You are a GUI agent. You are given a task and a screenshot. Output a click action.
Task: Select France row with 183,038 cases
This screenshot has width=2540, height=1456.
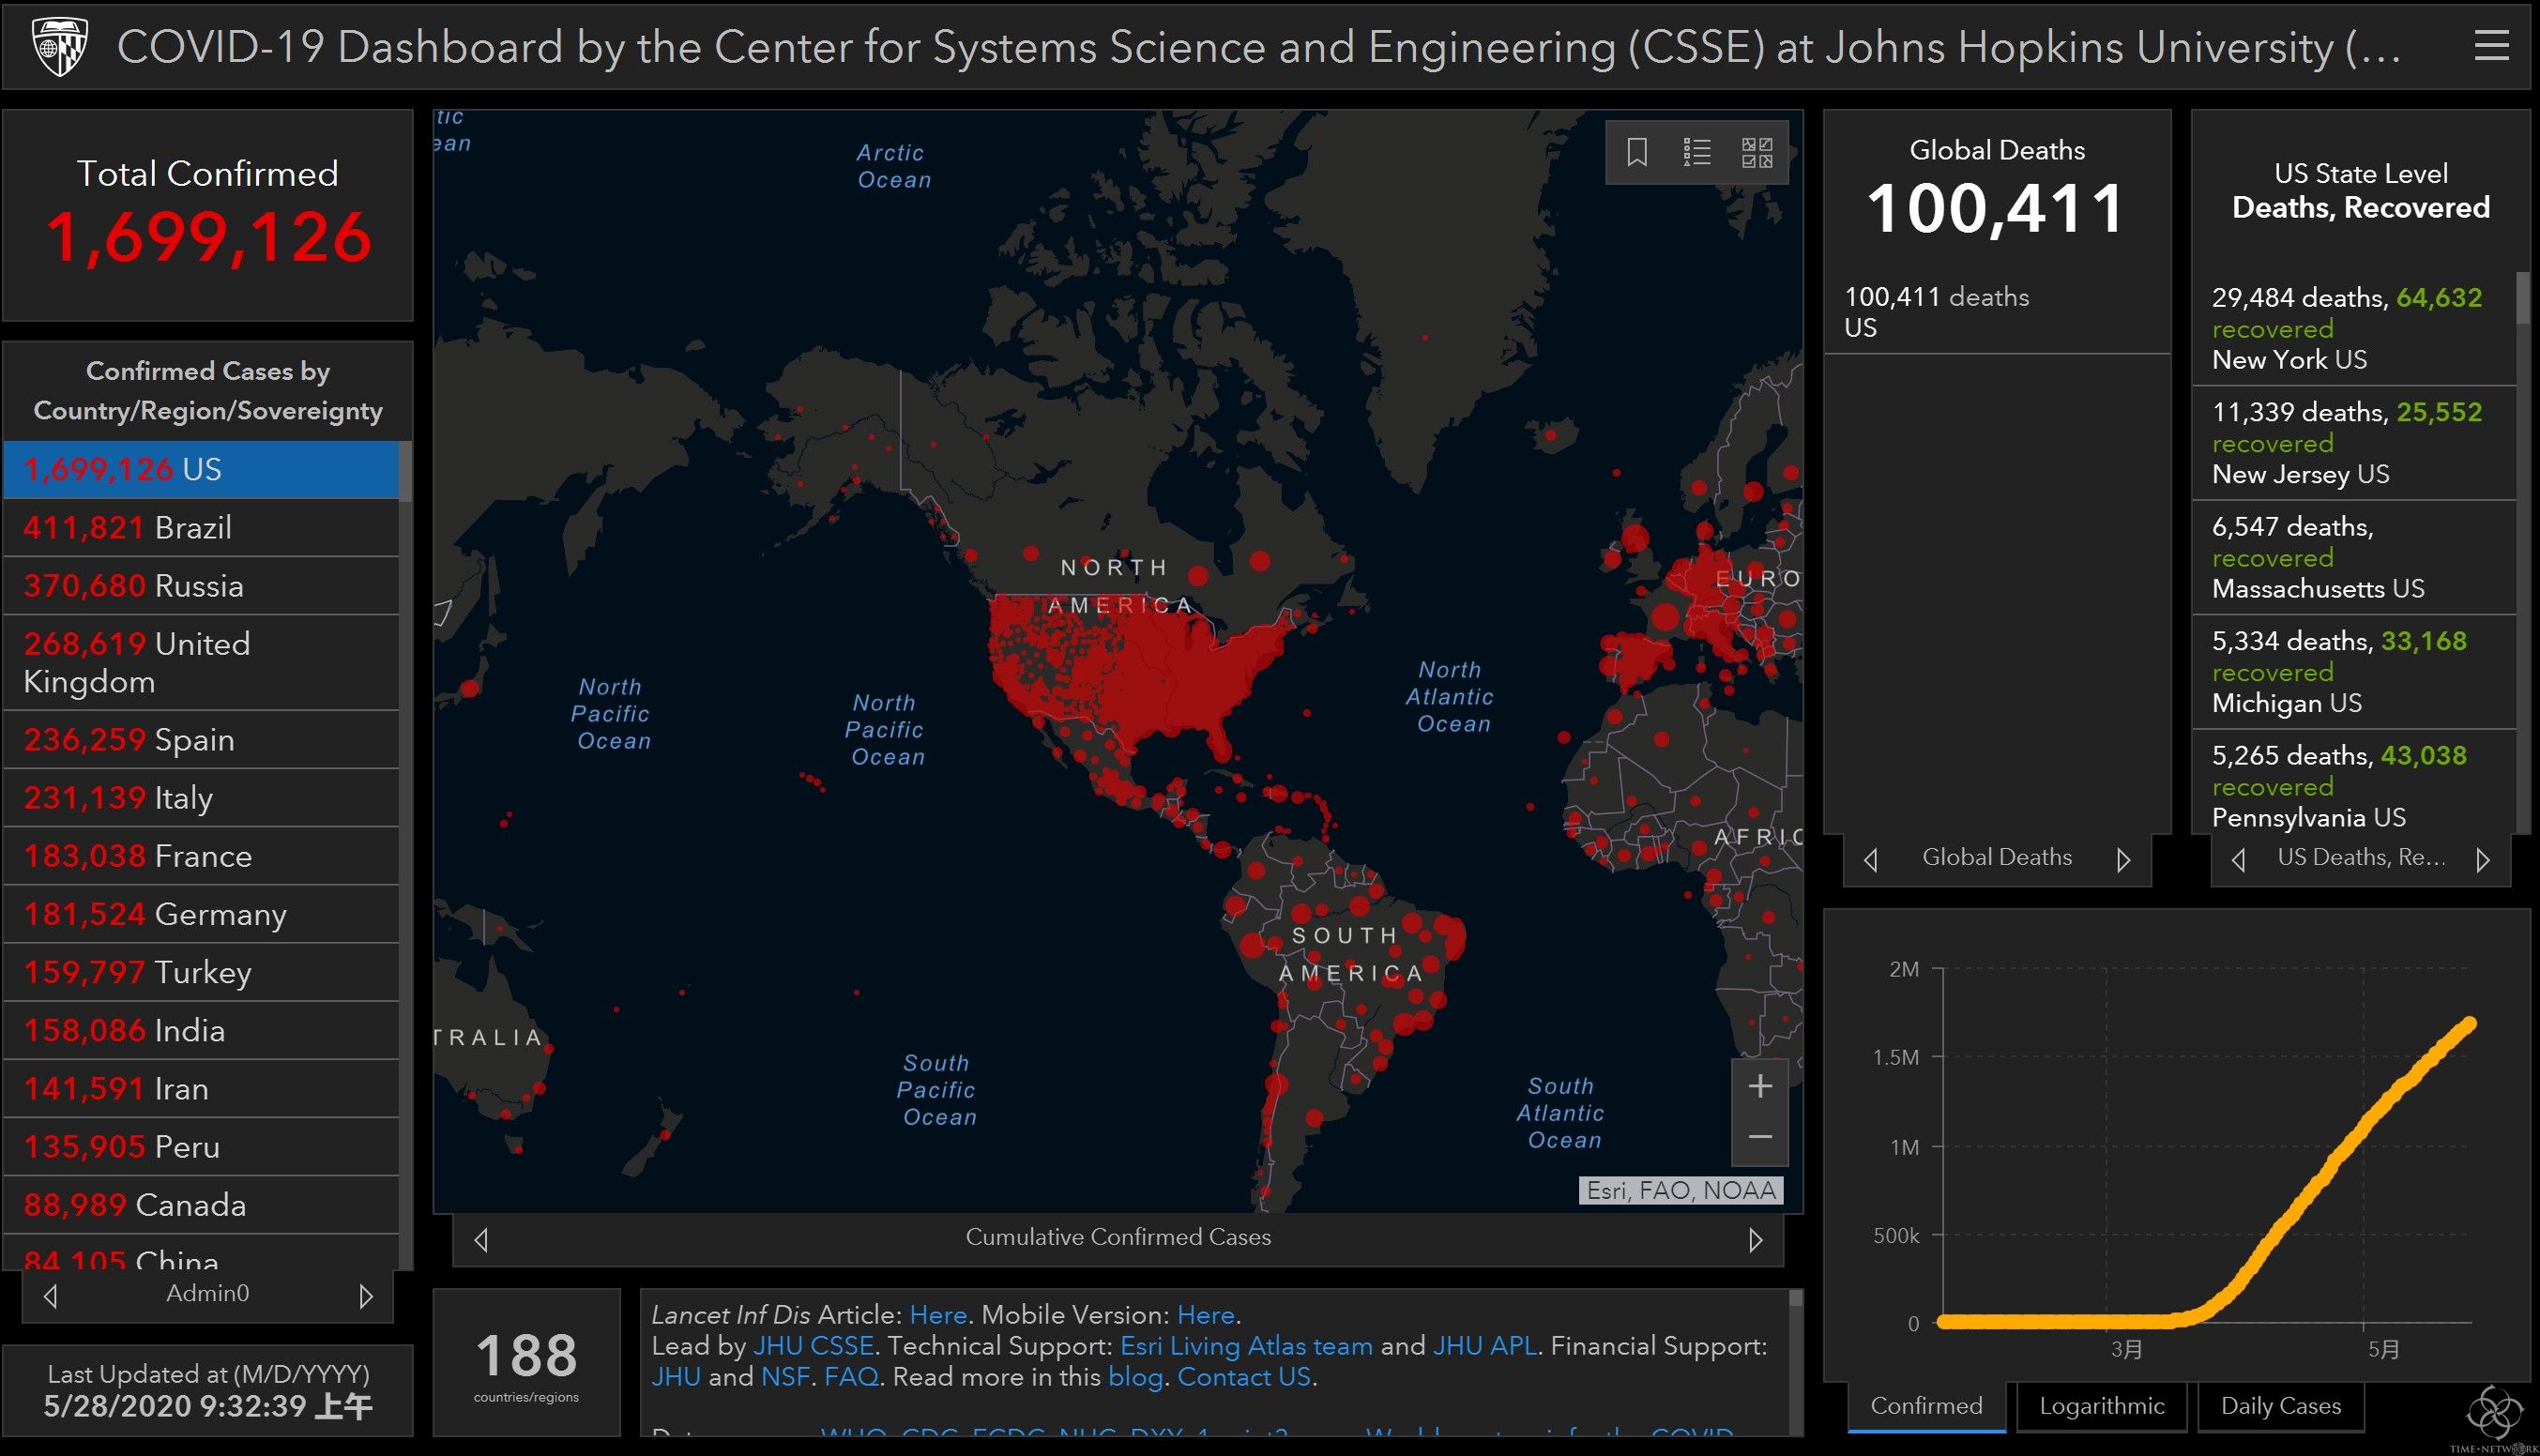(x=201, y=856)
